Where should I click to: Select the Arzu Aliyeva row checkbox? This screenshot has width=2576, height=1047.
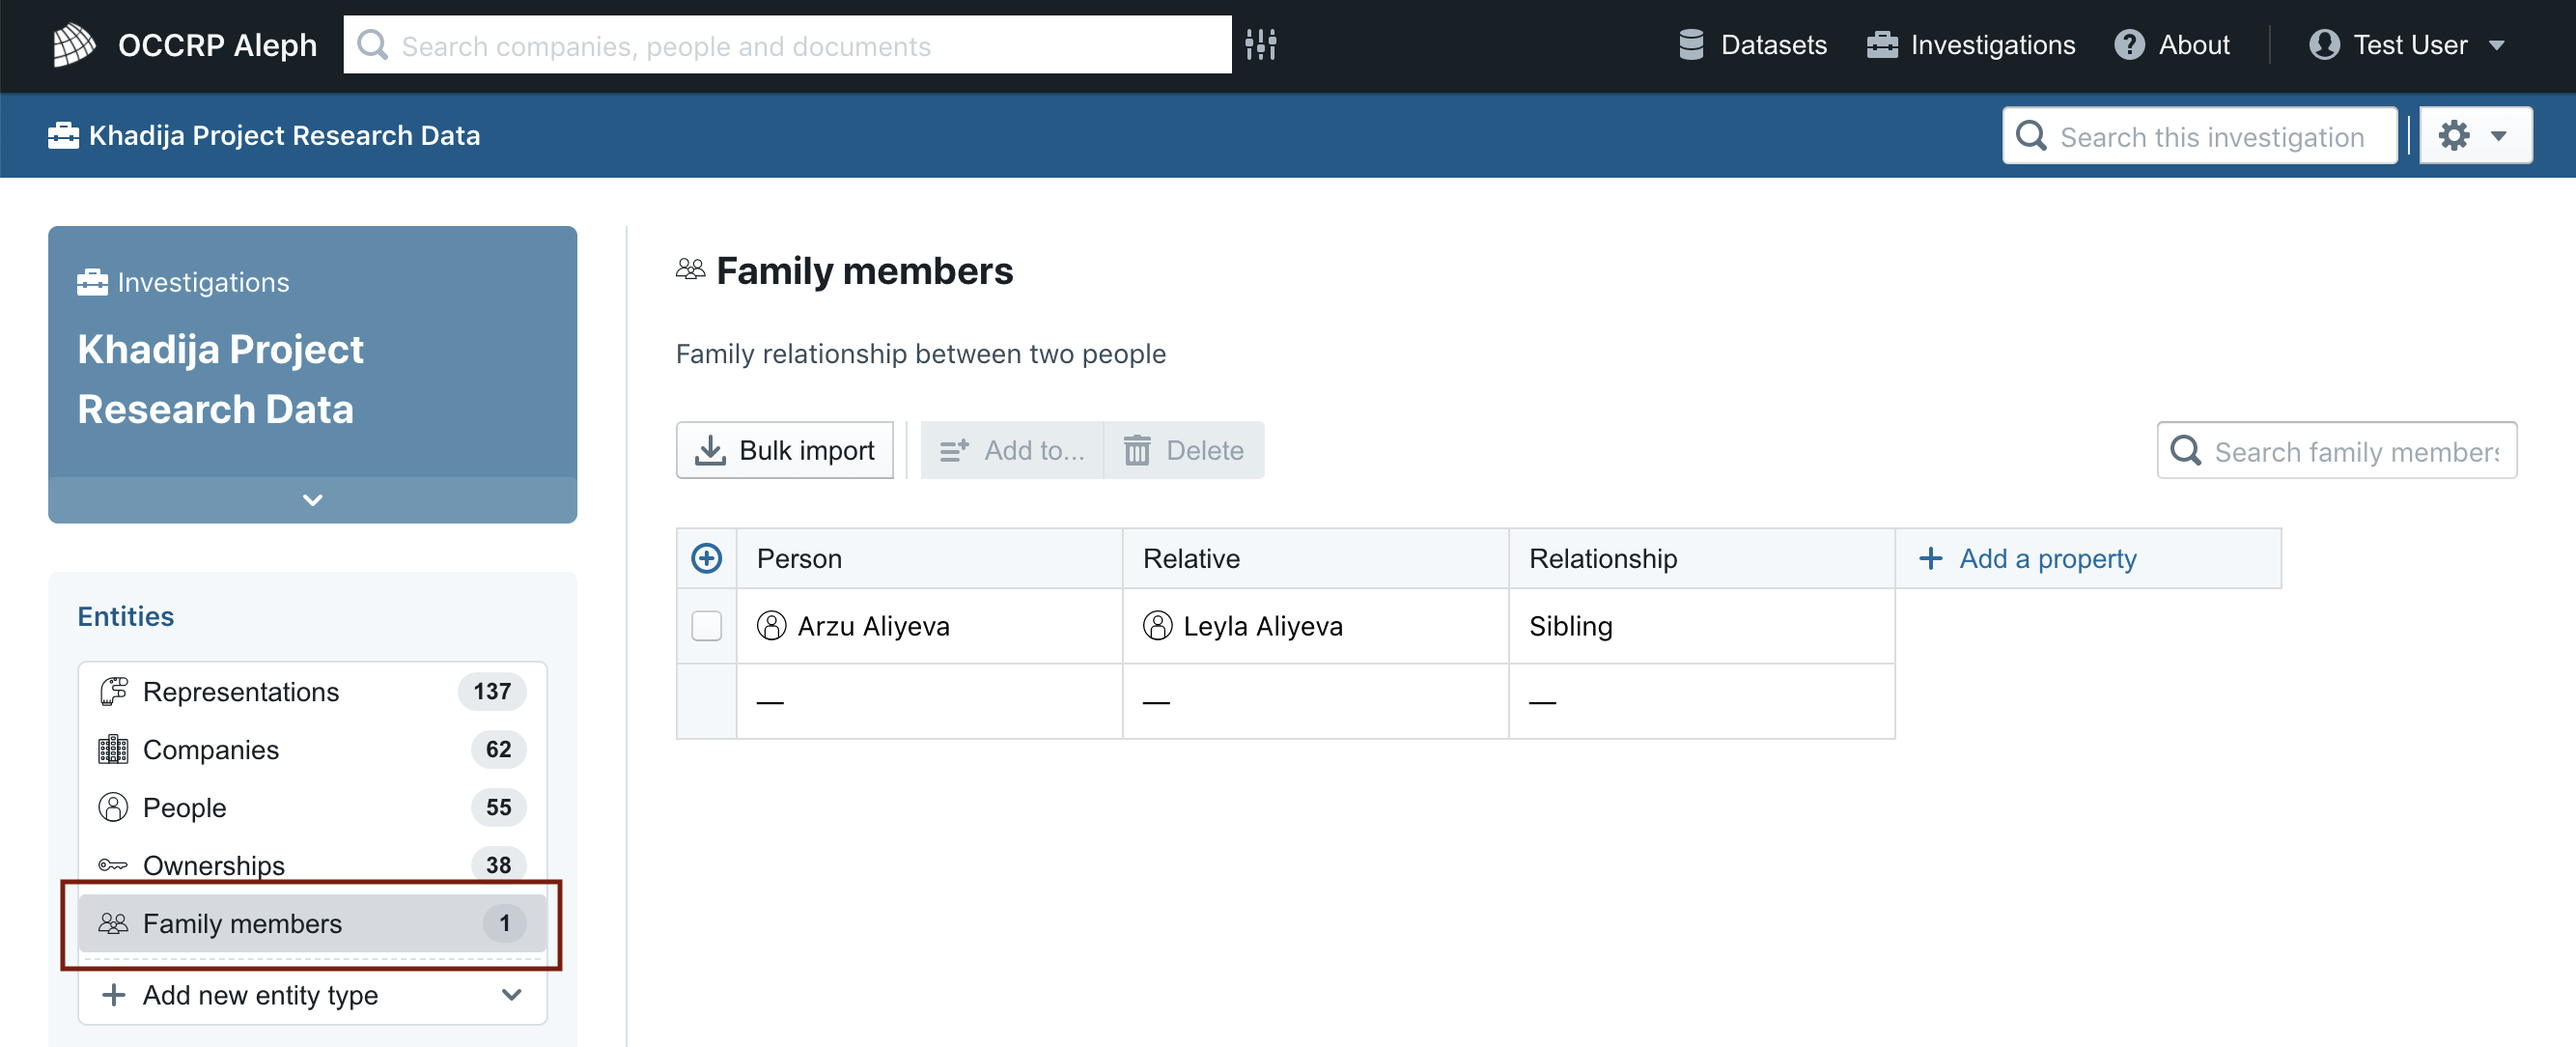707,626
